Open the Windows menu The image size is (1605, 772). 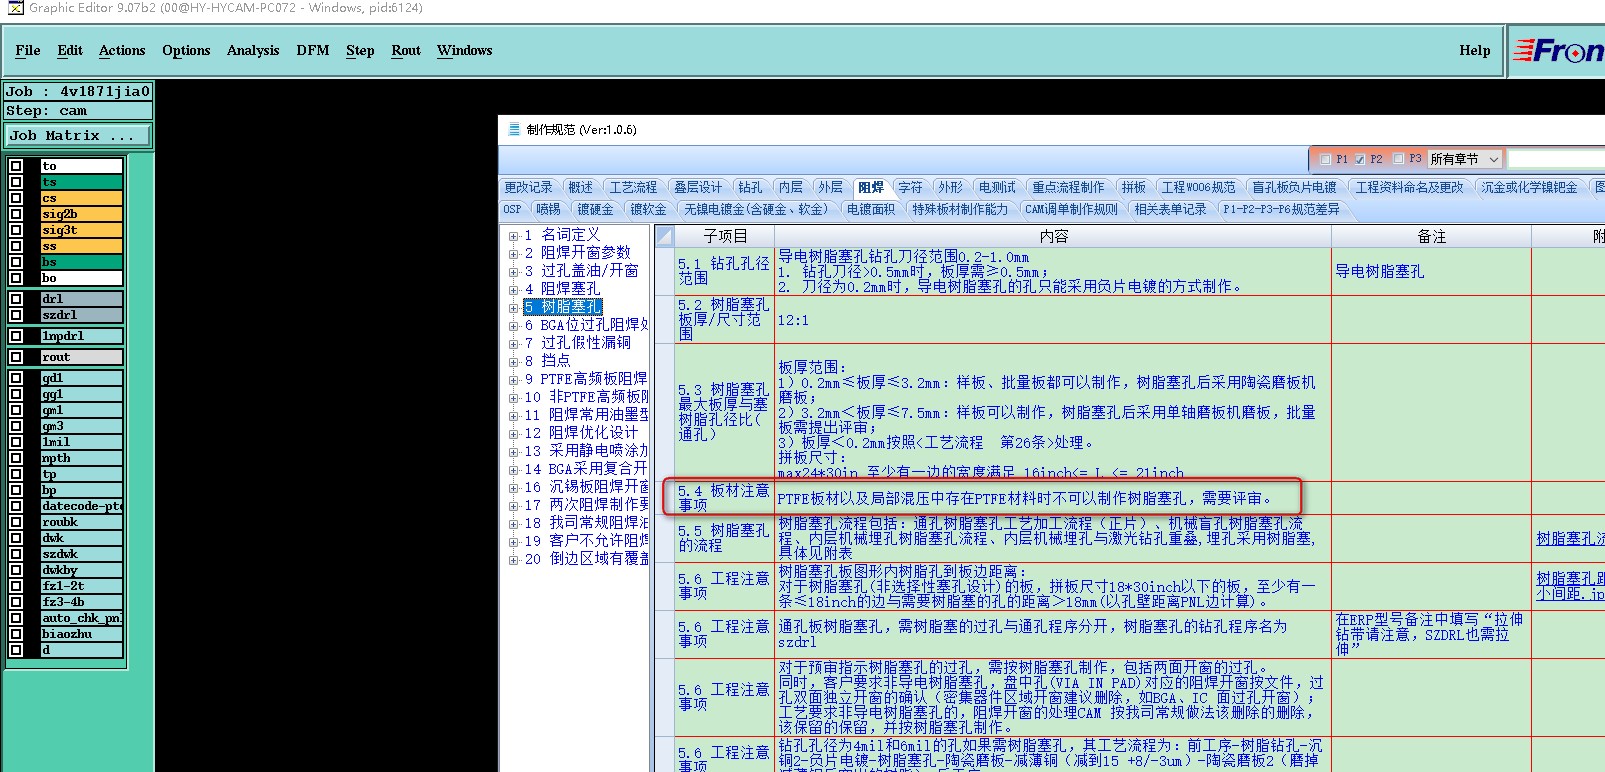465,50
